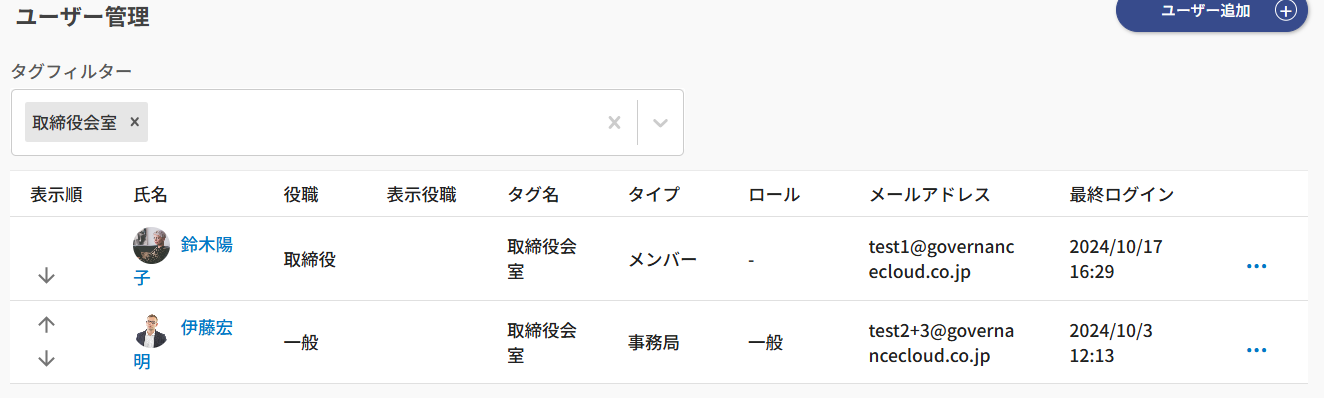The height and width of the screenshot is (398, 1324).
Task: Move 伊藤宏明 down in display order
Action: pos(46,359)
